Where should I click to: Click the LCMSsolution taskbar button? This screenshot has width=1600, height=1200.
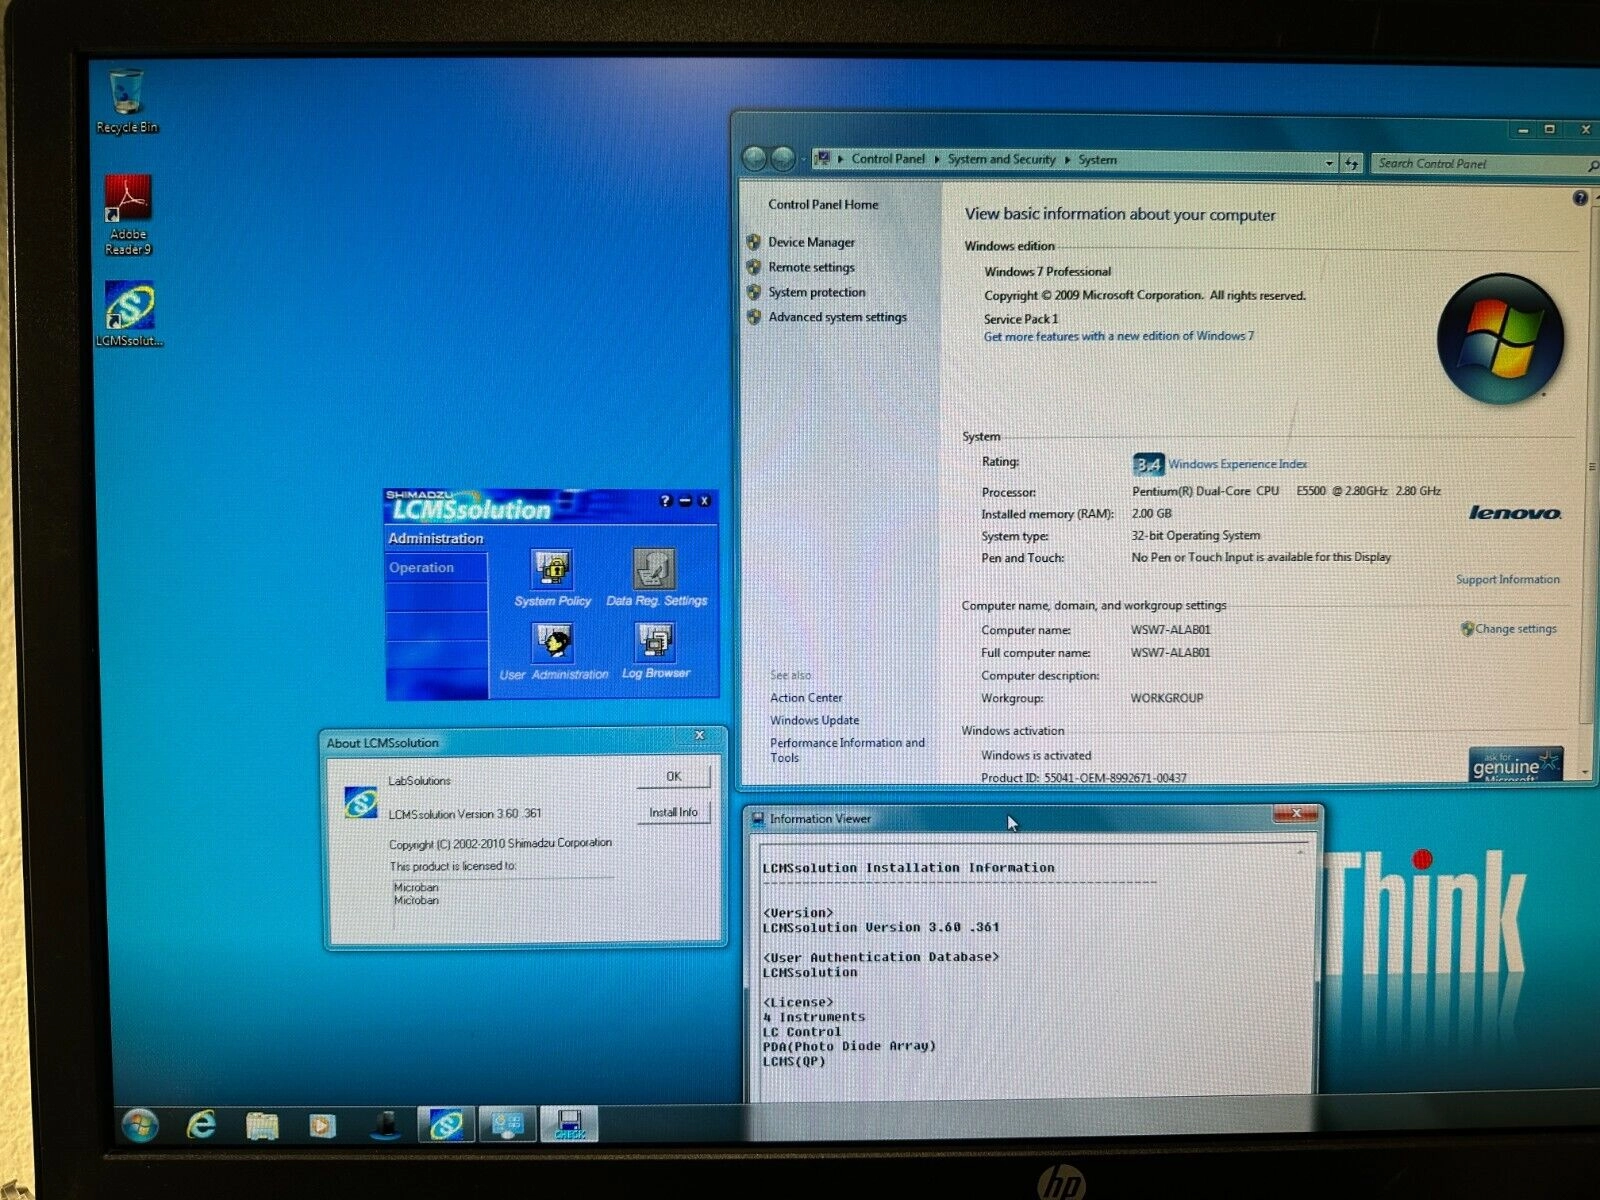(446, 1125)
